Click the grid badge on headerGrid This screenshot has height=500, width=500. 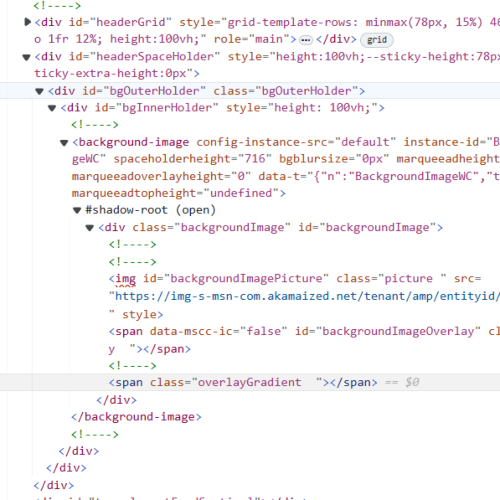click(x=377, y=40)
